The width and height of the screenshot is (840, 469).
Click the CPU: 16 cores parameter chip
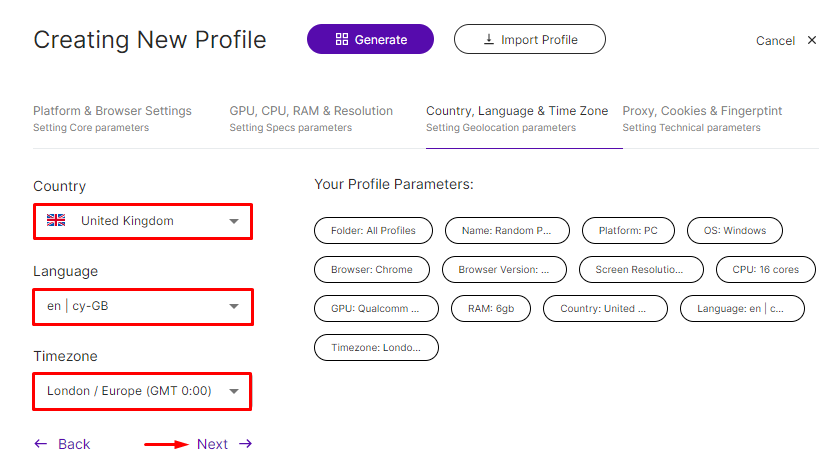[x=766, y=270]
